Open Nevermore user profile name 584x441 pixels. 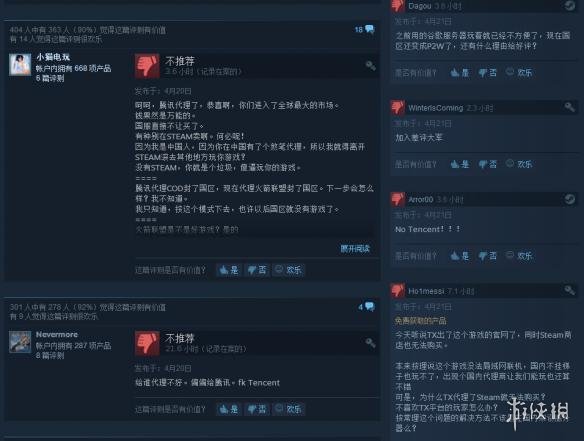pyautogui.click(x=57, y=334)
